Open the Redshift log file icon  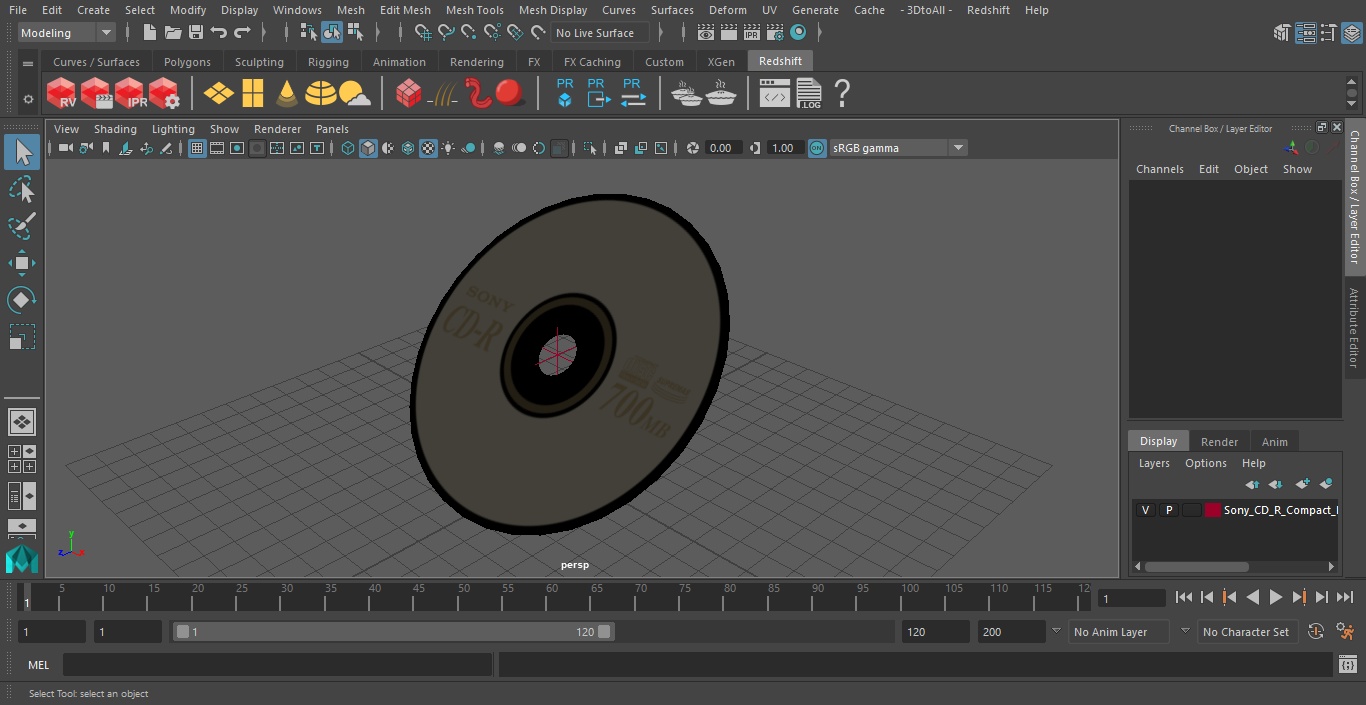pos(808,94)
